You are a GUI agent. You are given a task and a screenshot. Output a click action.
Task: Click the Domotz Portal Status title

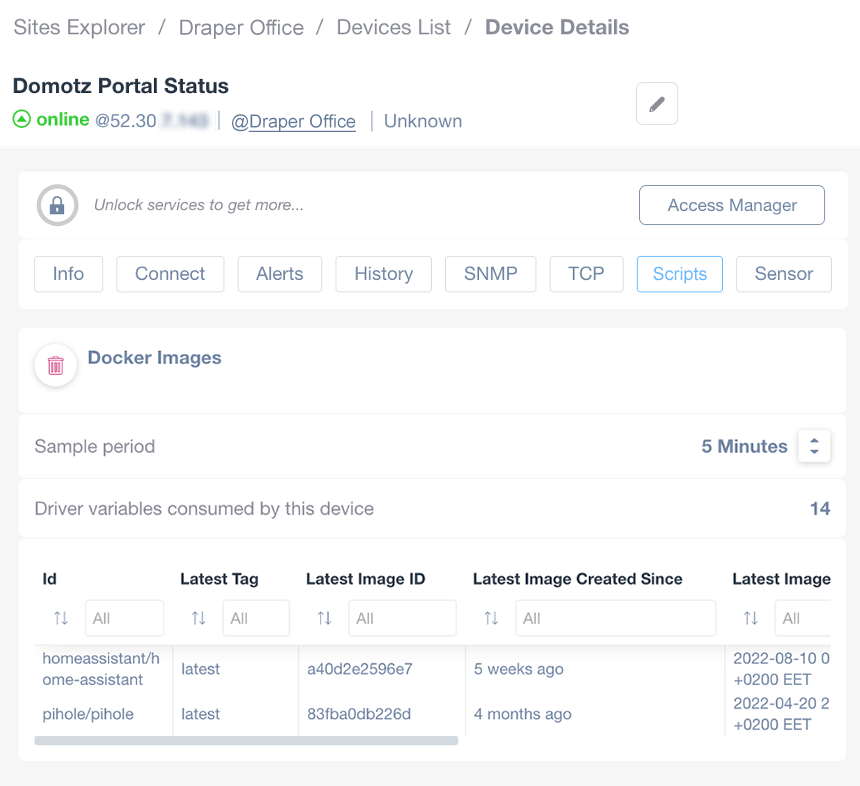(121, 86)
